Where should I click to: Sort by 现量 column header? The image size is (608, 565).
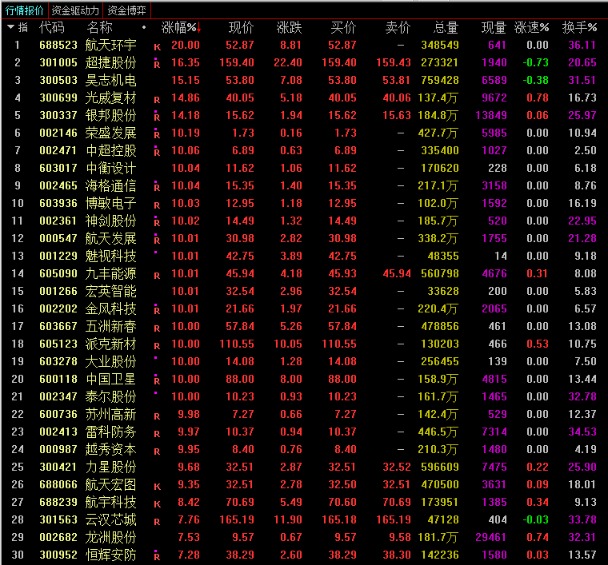click(x=494, y=28)
